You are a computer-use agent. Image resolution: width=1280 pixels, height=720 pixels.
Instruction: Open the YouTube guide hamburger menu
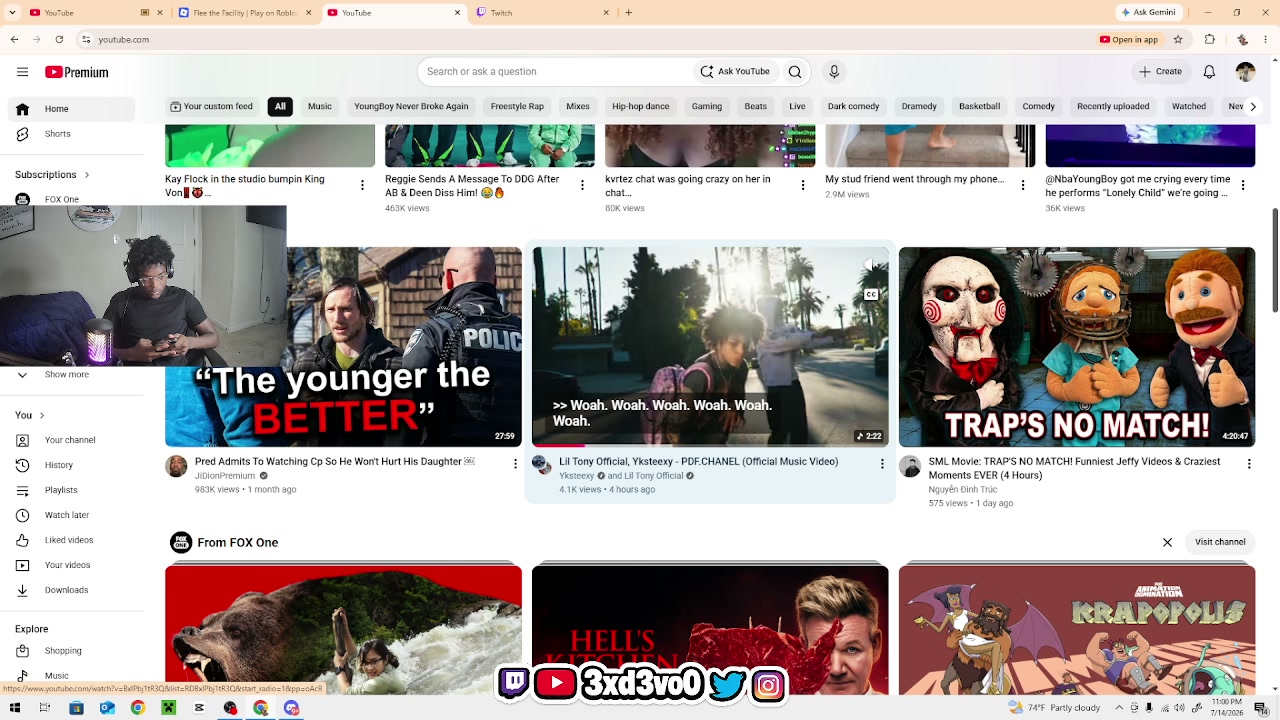[22, 72]
